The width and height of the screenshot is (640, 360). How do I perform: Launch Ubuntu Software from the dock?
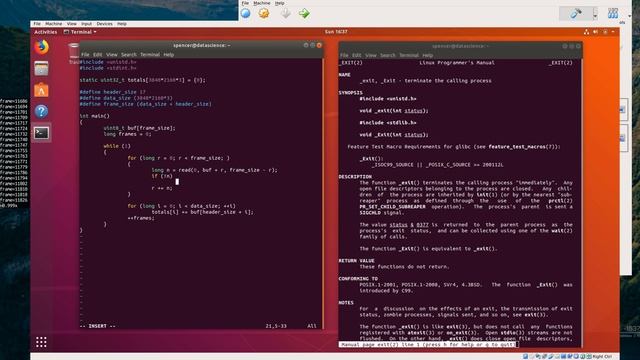click(41, 90)
